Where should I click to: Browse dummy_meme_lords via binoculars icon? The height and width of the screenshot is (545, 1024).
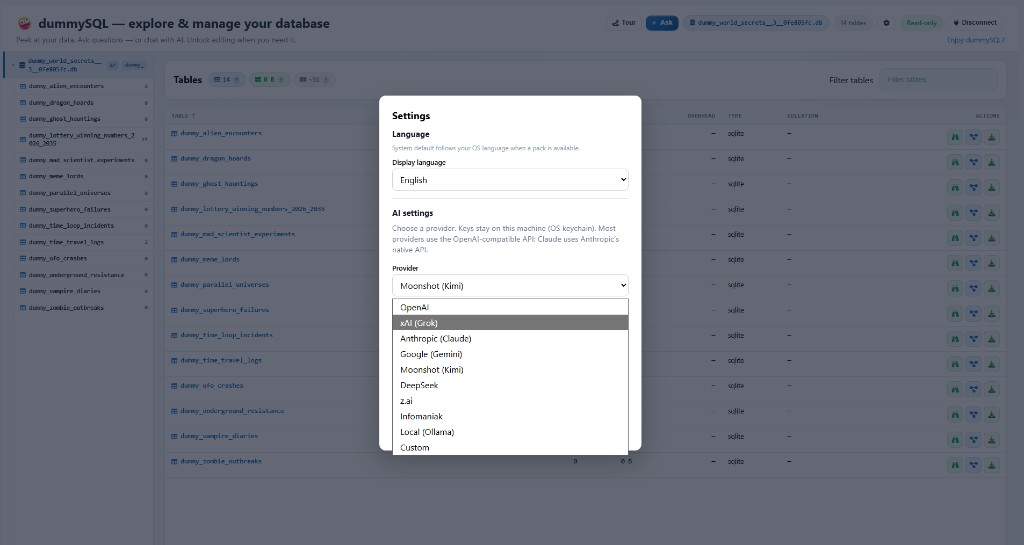[955, 263]
